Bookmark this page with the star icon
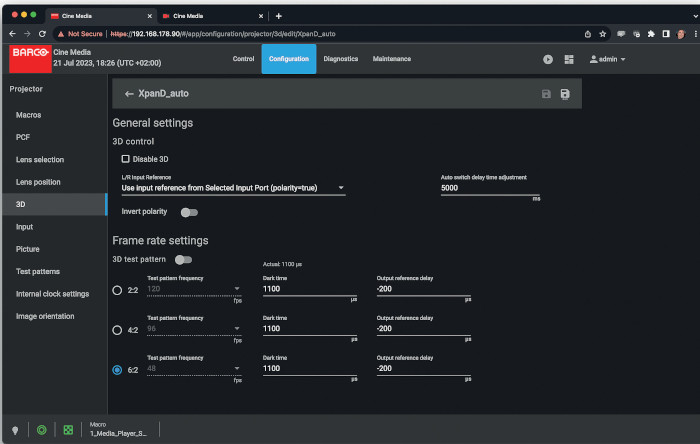 [601, 33]
